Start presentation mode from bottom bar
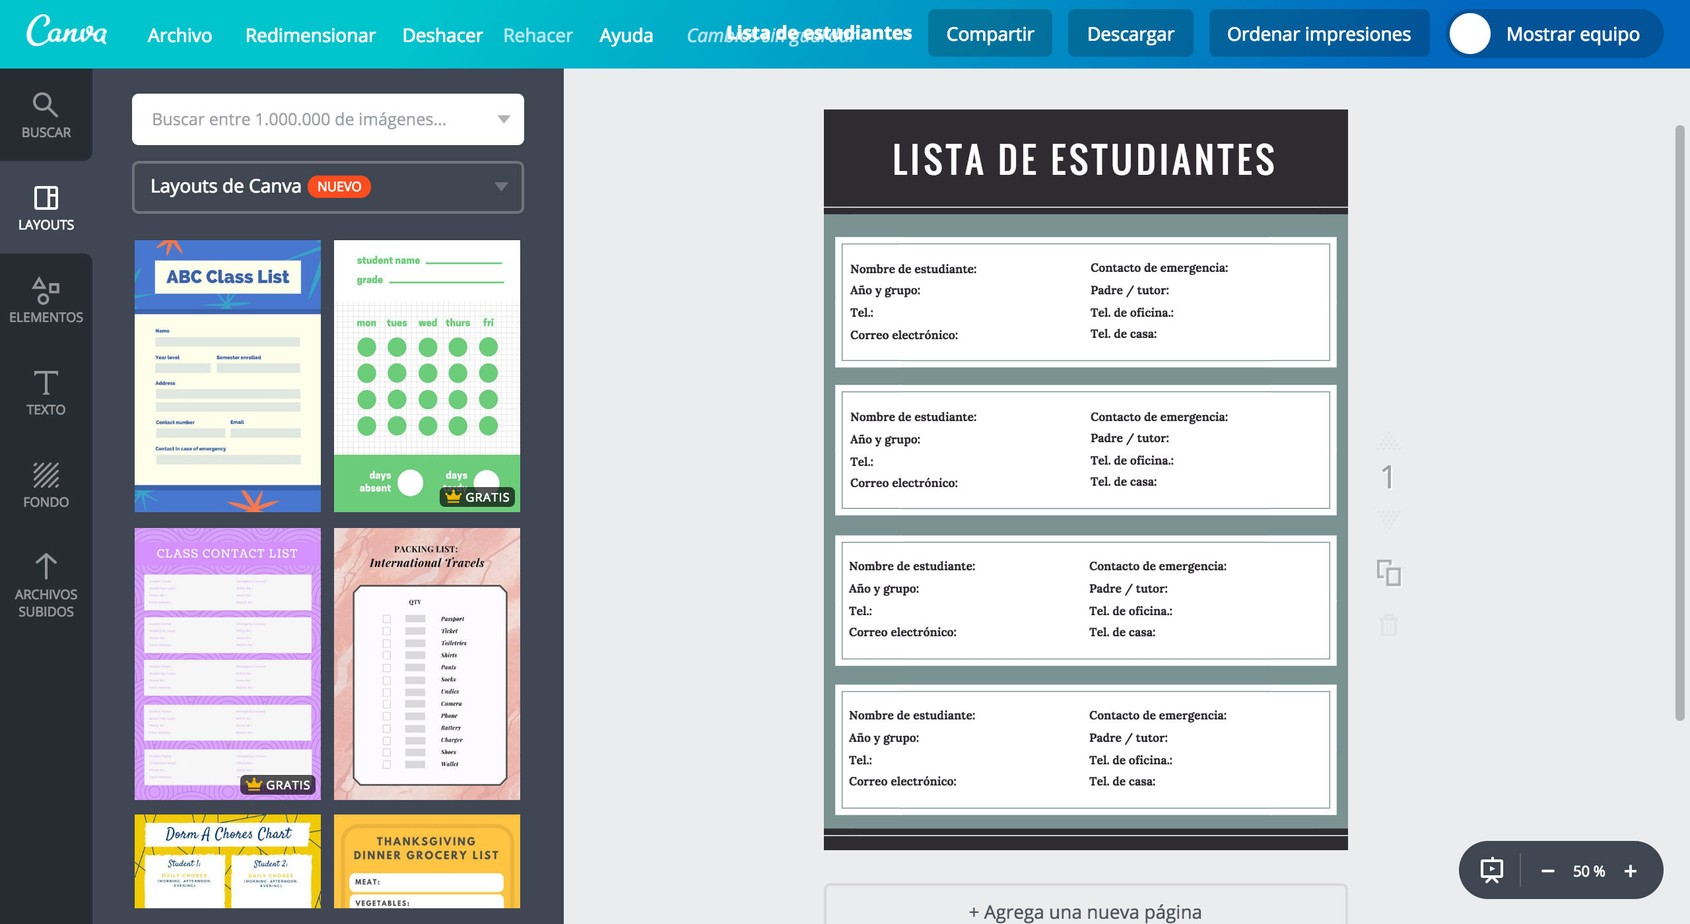Image resolution: width=1690 pixels, height=924 pixels. coord(1491,870)
